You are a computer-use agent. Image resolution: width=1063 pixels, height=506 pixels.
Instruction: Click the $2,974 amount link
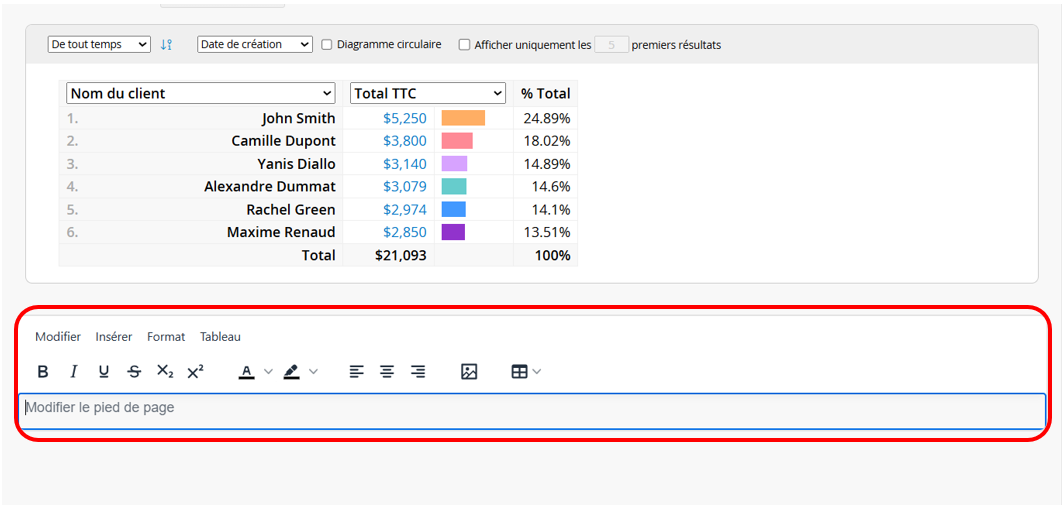coord(405,210)
